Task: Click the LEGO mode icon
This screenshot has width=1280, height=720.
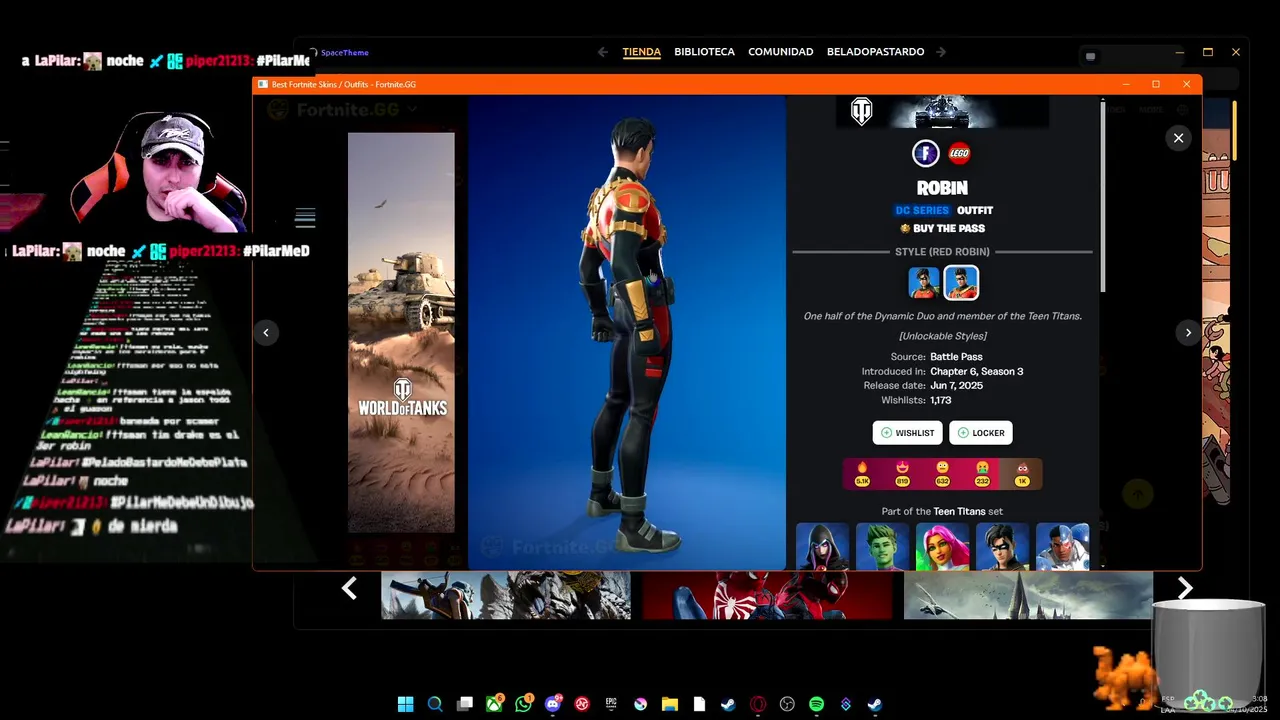Action: [959, 153]
